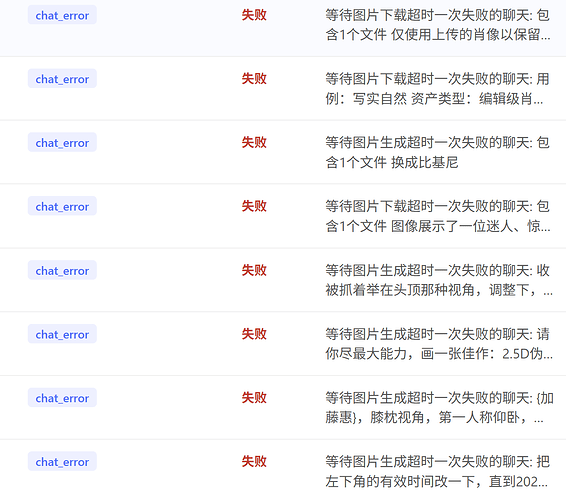Select 失败 status in the 2.5D伪 row
Image resolution: width=566 pixels, height=500 pixels.
point(254,334)
